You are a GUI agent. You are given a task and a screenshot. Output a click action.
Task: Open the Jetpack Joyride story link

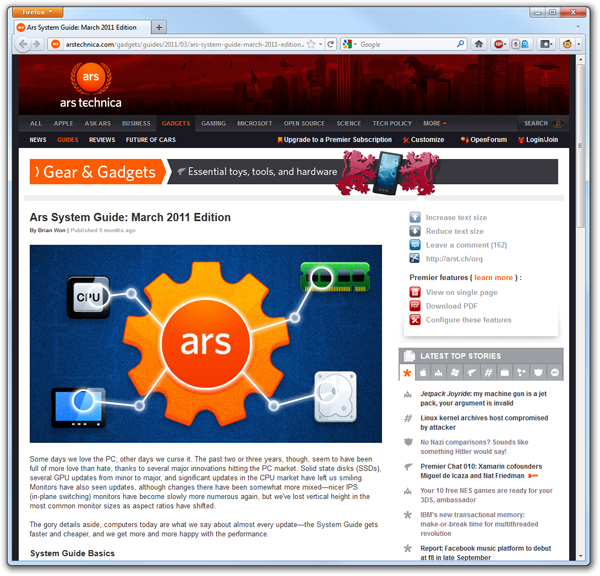pos(484,398)
